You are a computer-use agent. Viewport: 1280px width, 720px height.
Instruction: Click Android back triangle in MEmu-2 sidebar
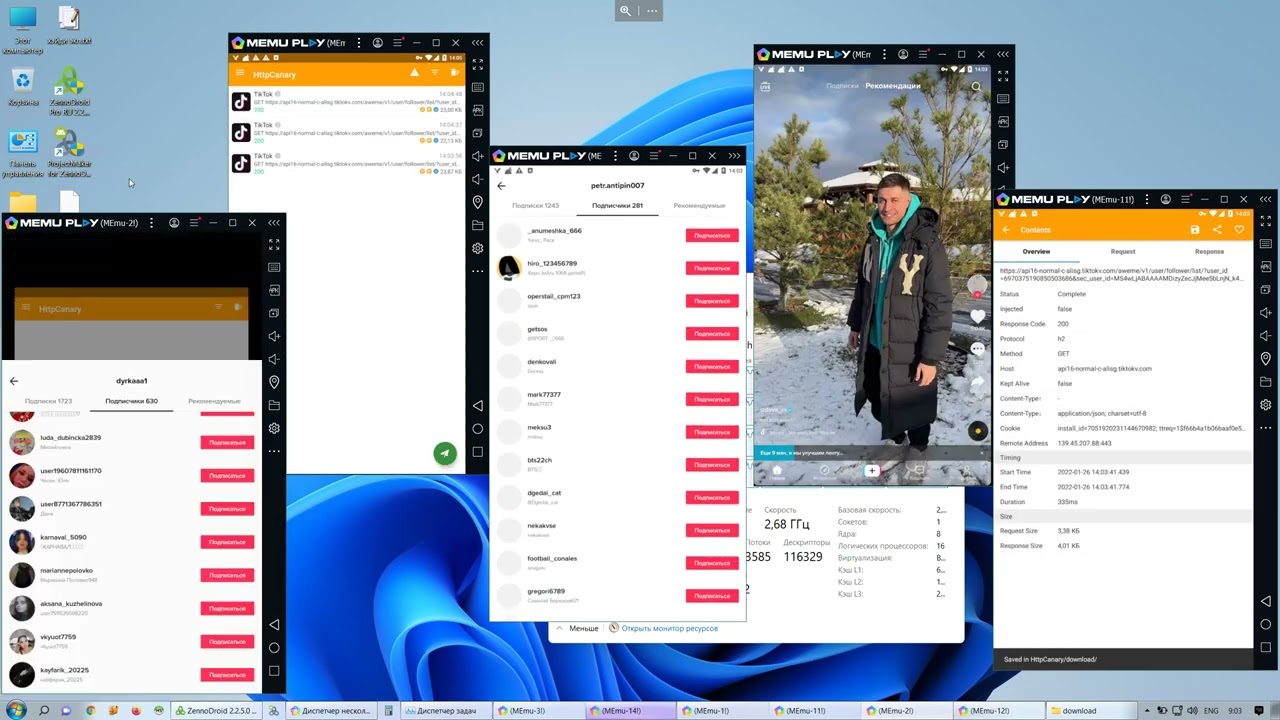[274, 625]
